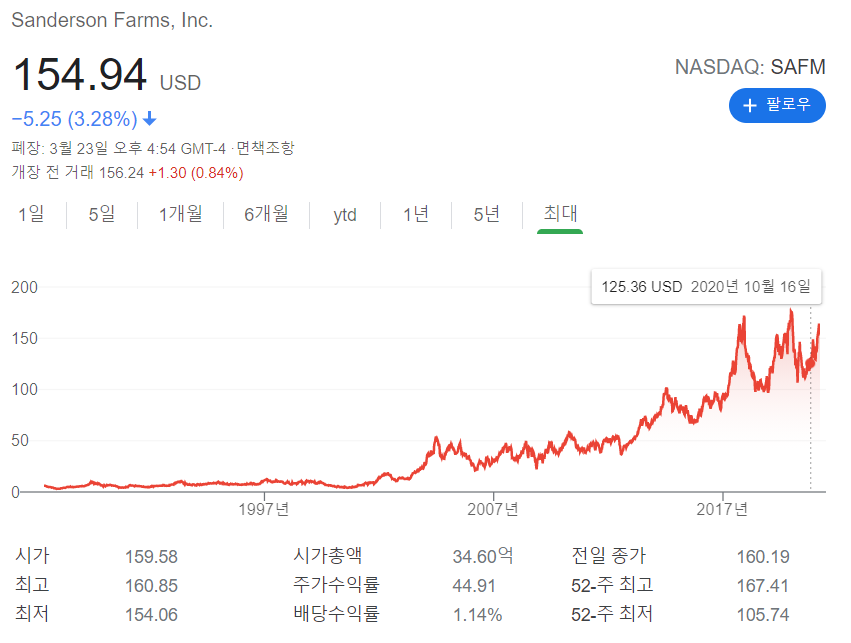Screen dimensions: 851x643
Task: Click the blue down arrow beside -5.25
Action: click(148, 118)
